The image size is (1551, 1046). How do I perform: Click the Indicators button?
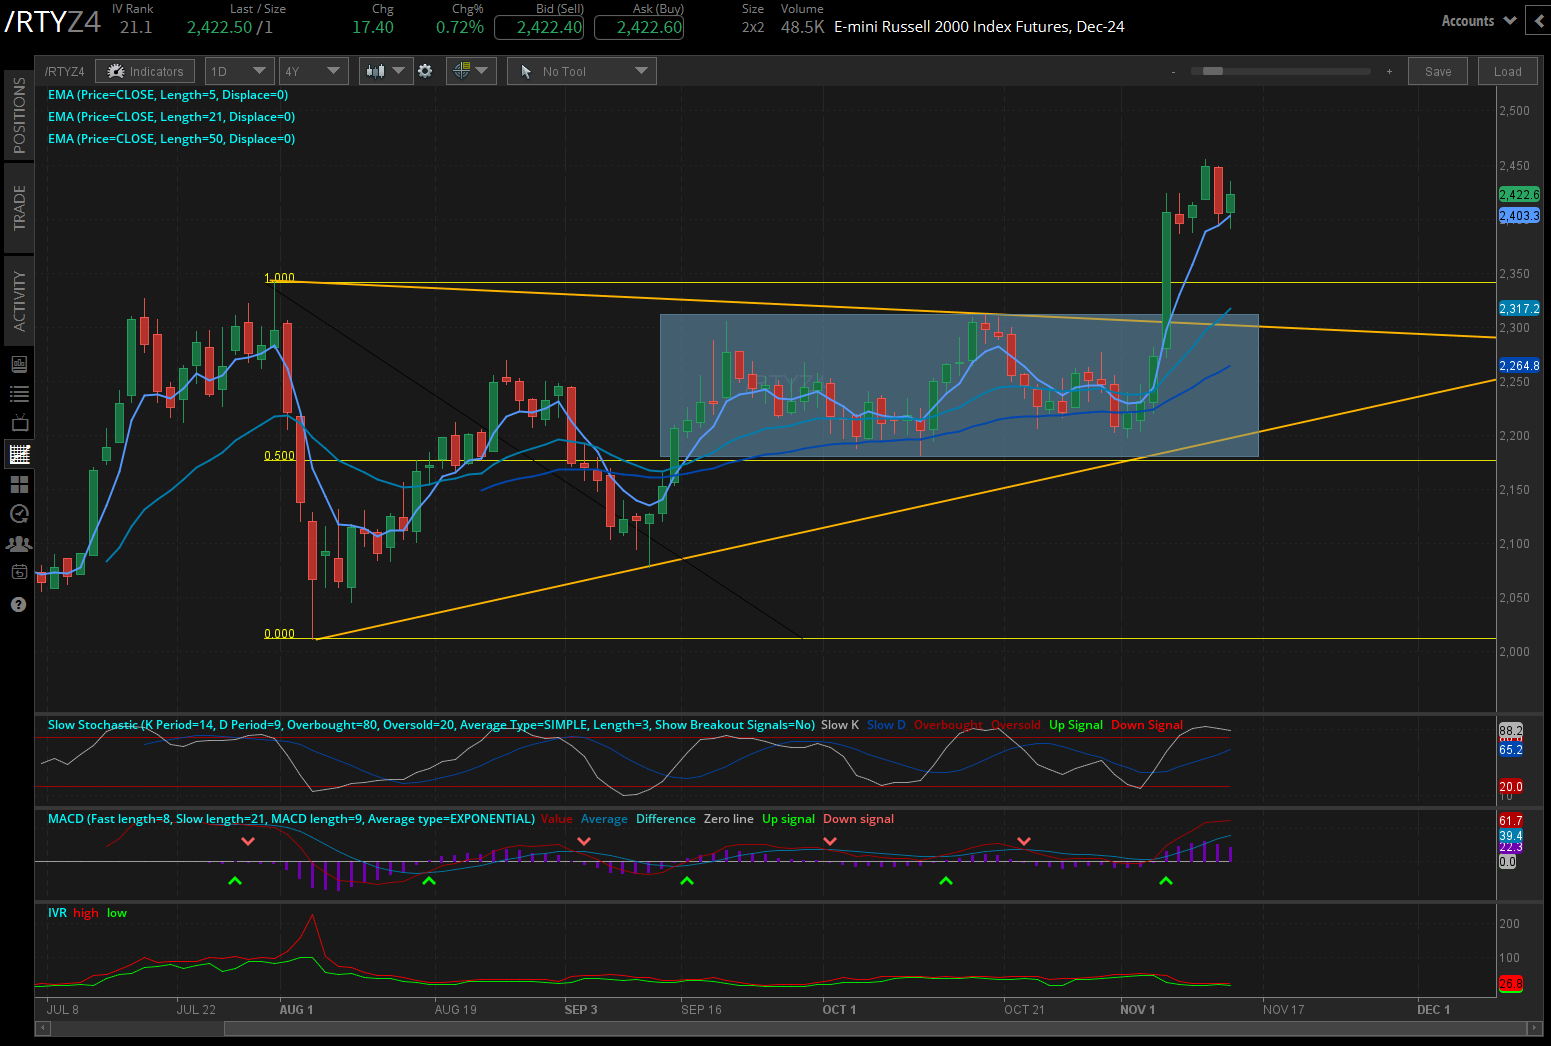click(146, 71)
